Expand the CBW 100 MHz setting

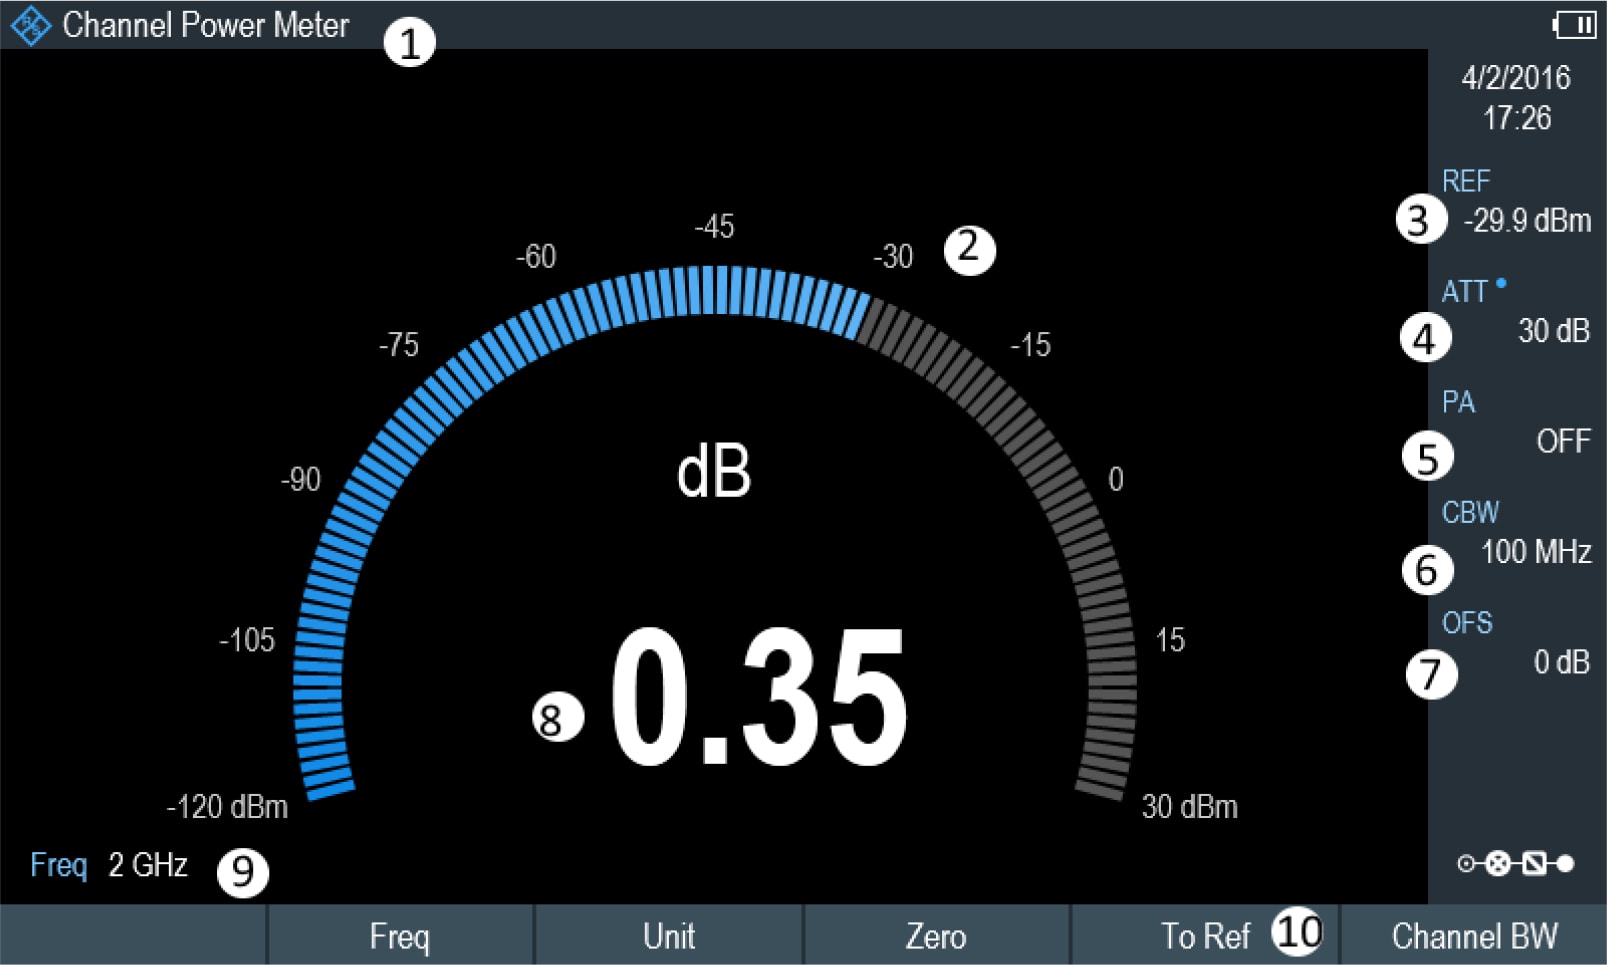point(1539,551)
